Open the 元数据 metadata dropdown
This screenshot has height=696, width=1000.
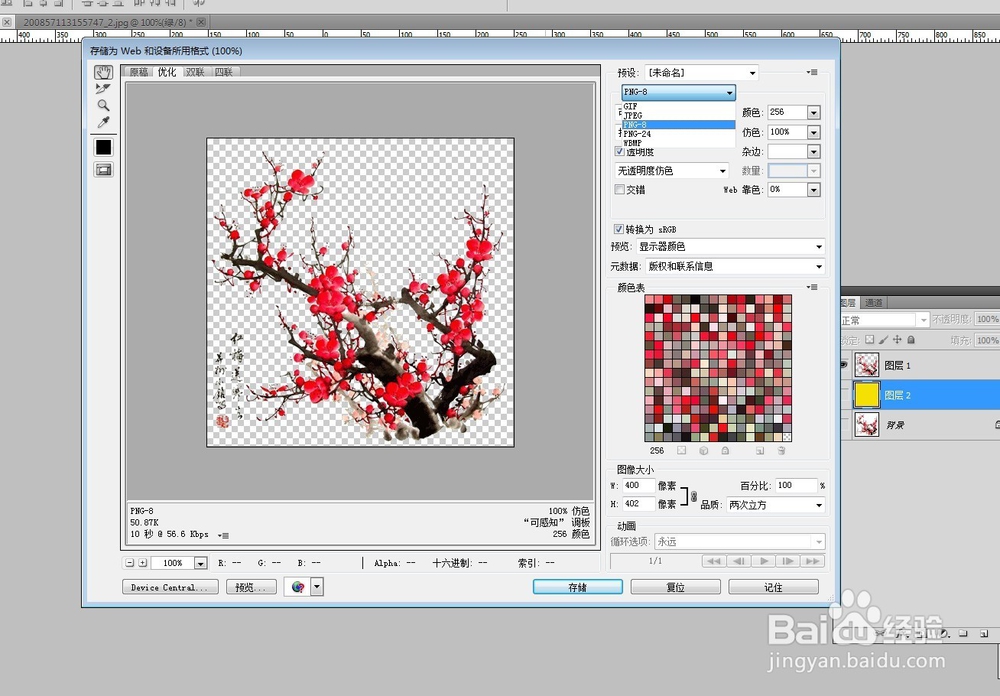735,266
